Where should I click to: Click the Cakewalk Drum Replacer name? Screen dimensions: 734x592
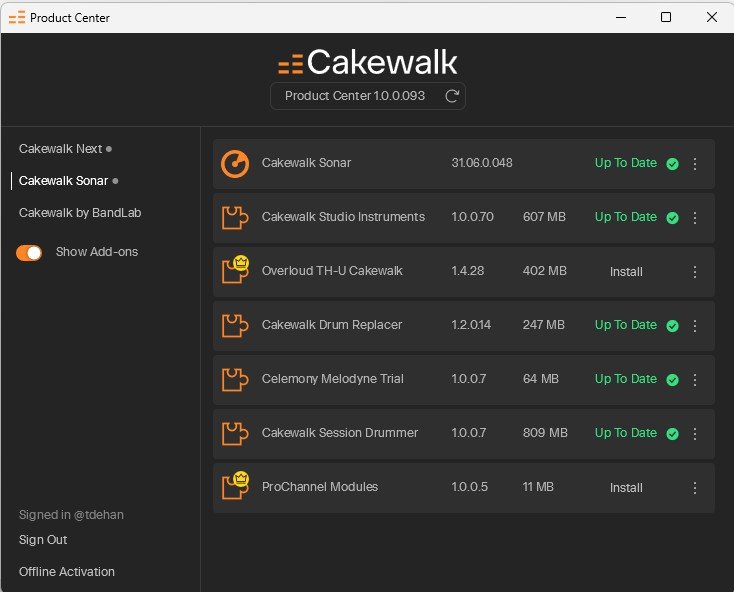tap(332, 325)
